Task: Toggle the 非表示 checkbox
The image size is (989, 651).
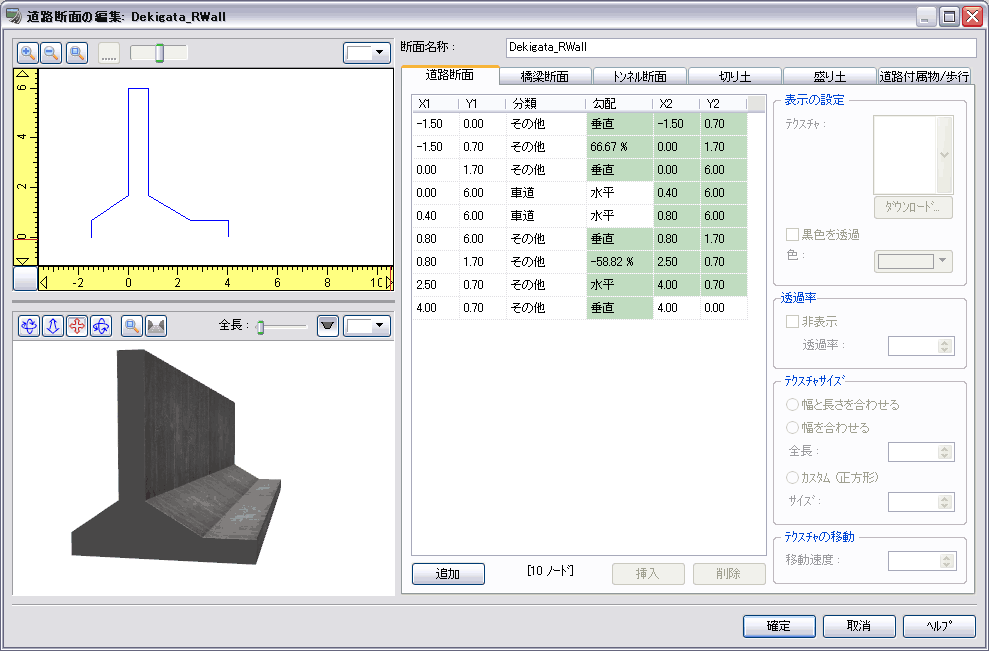Action: click(793, 322)
